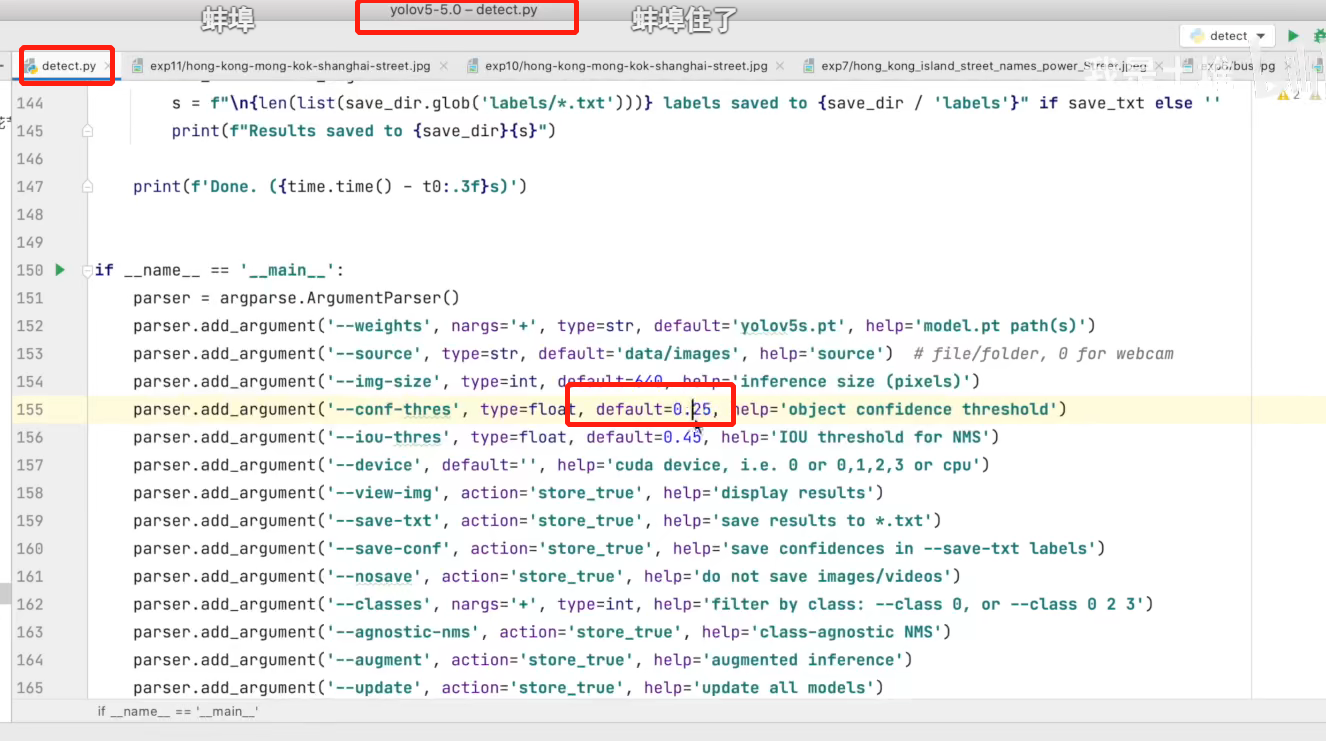Image resolution: width=1326 pixels, height=741 pixels.
Task: Close the exp7 power_Street.jpeg tab
Action: pos(1158,66)
